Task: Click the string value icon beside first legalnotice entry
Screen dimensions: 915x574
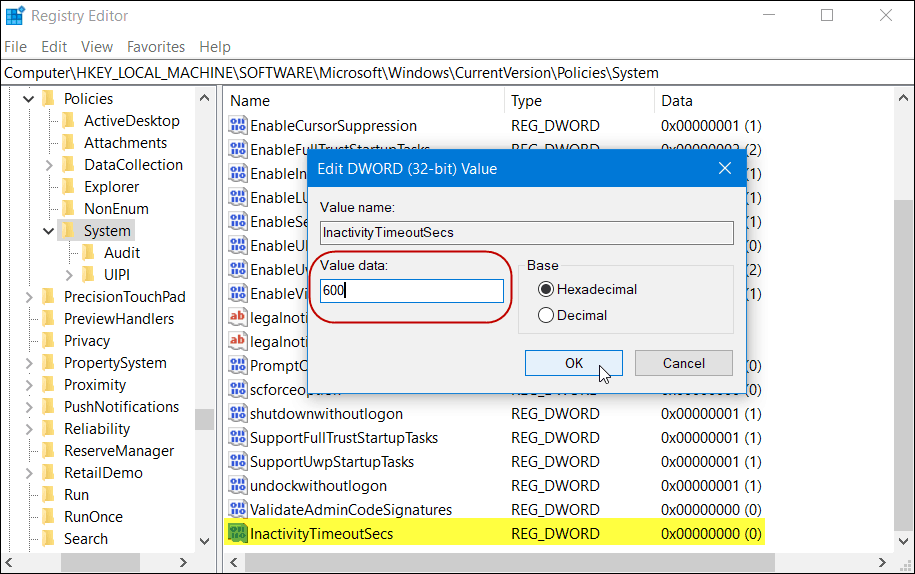Action: coord(238,317)
